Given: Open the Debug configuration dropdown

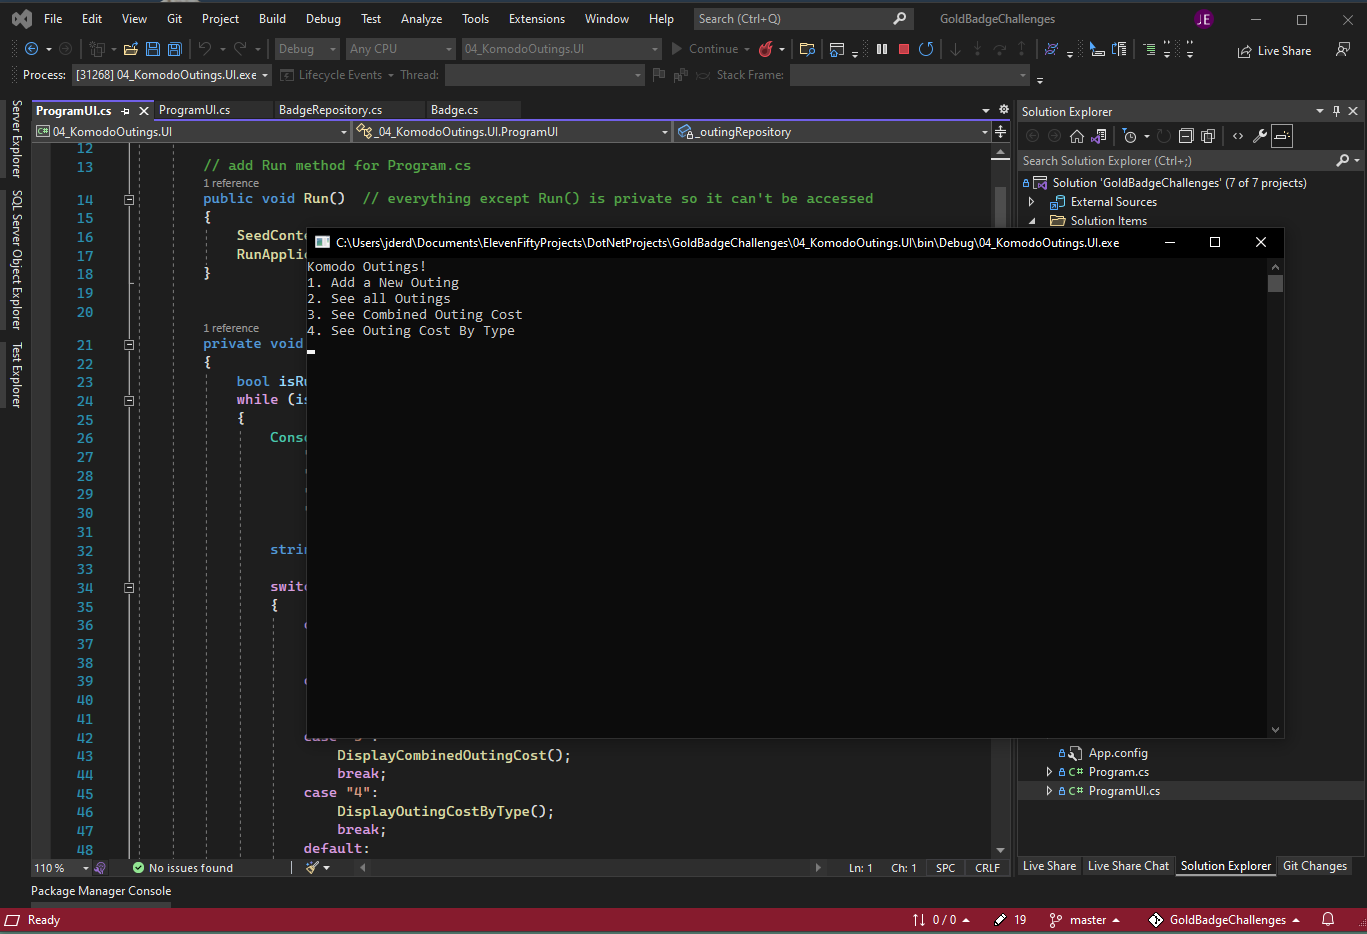Looking at the screenshot, I should (x=307, y=49).
